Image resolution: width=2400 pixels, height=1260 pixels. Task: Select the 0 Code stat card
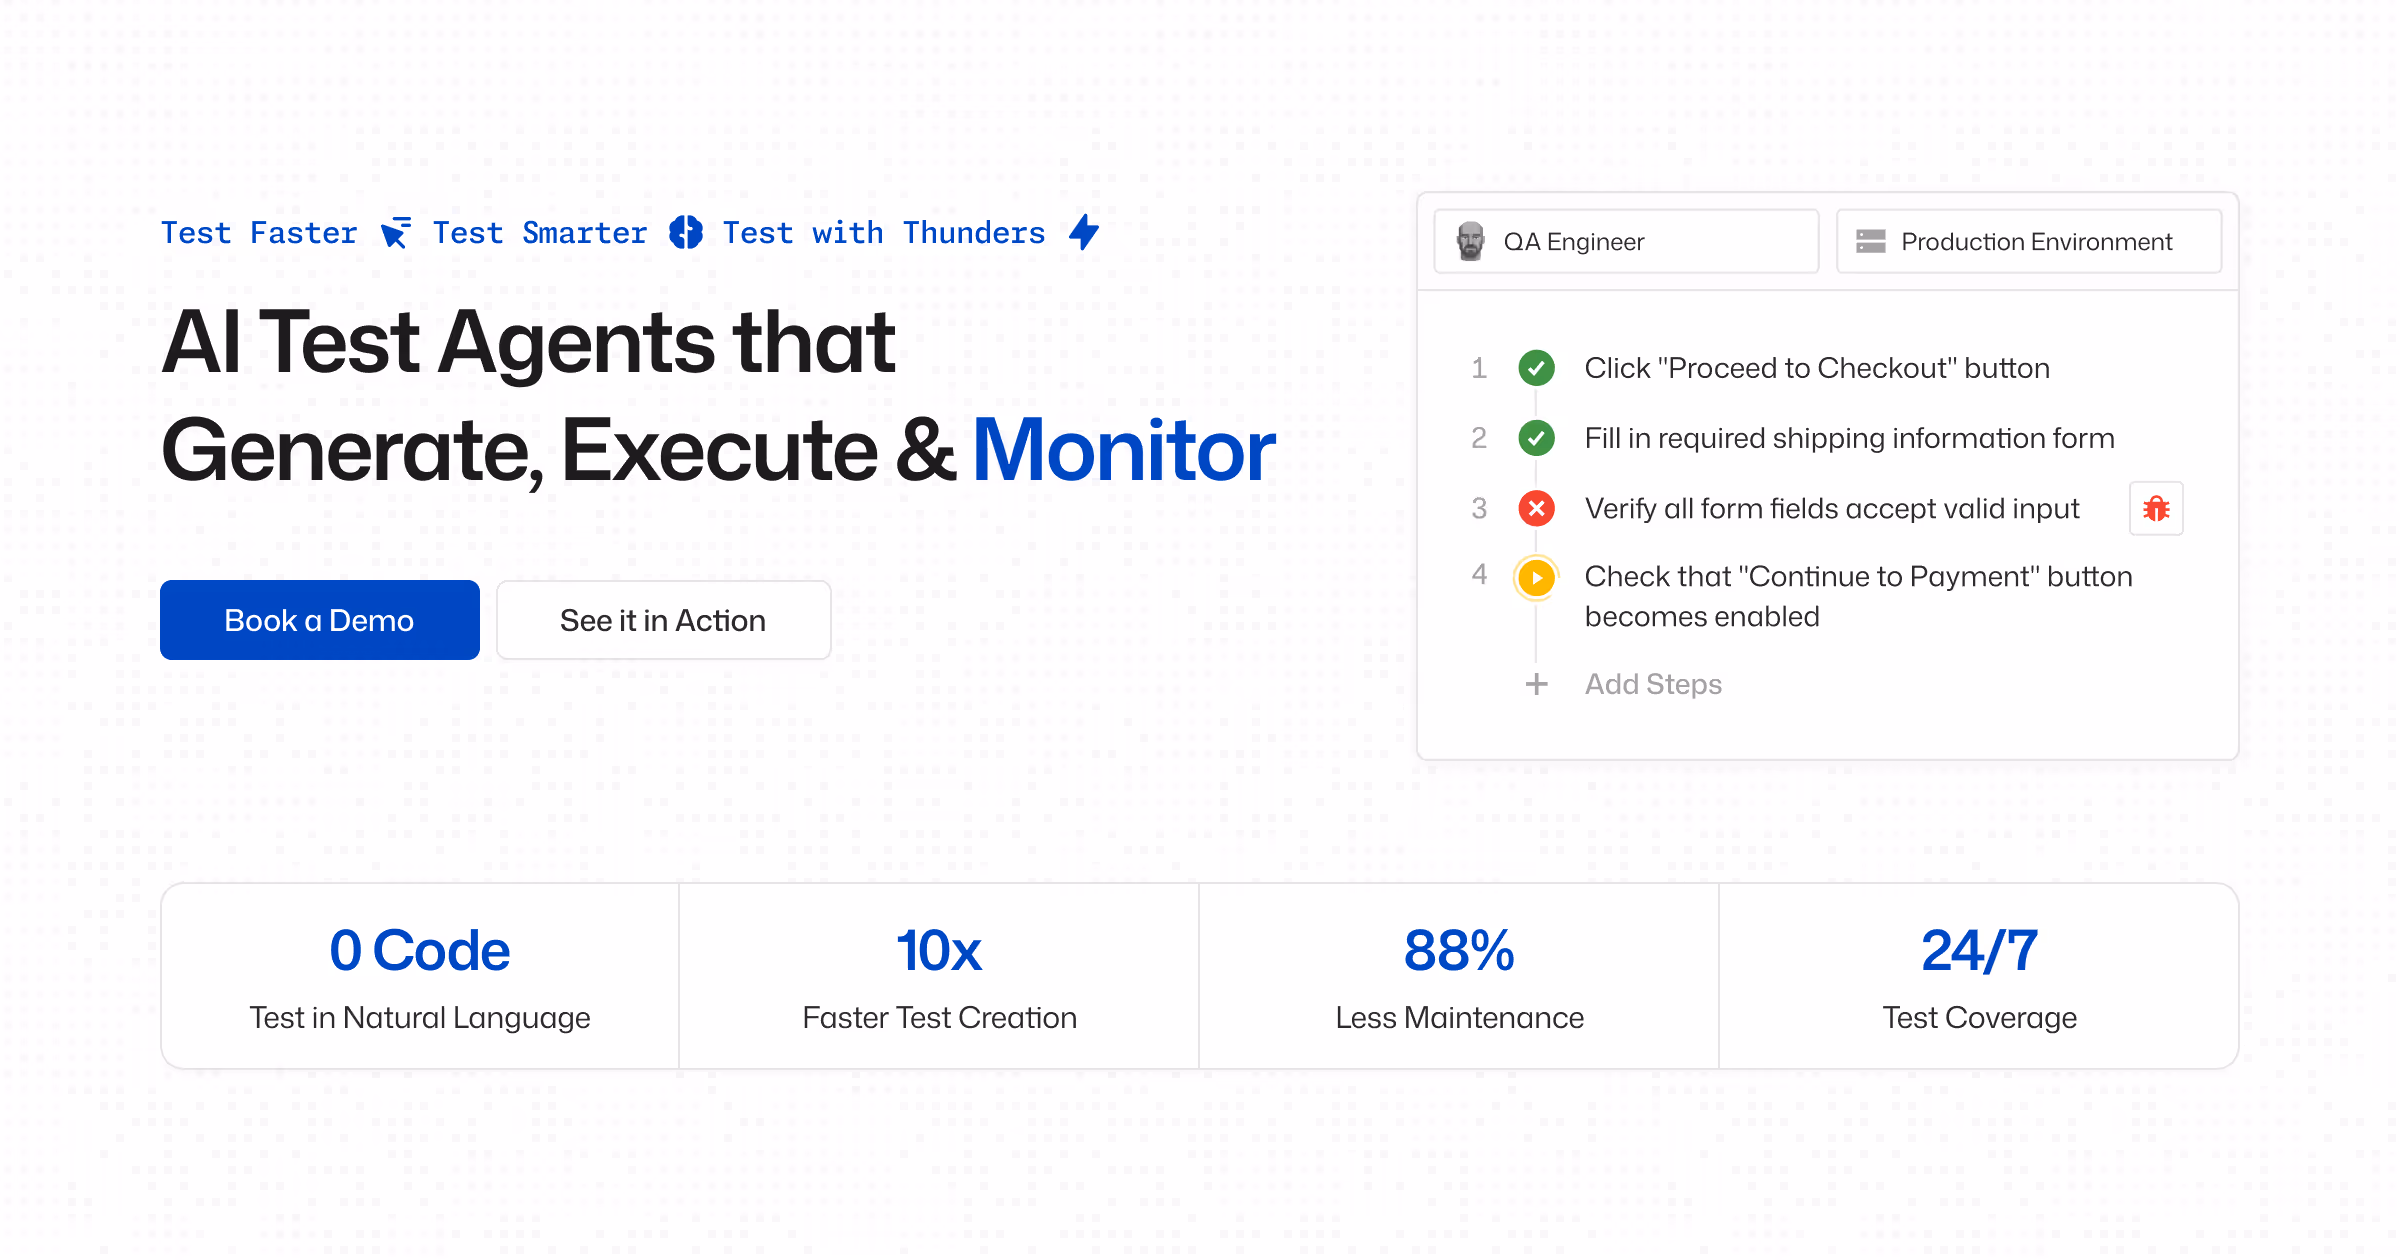click(420, 977)
